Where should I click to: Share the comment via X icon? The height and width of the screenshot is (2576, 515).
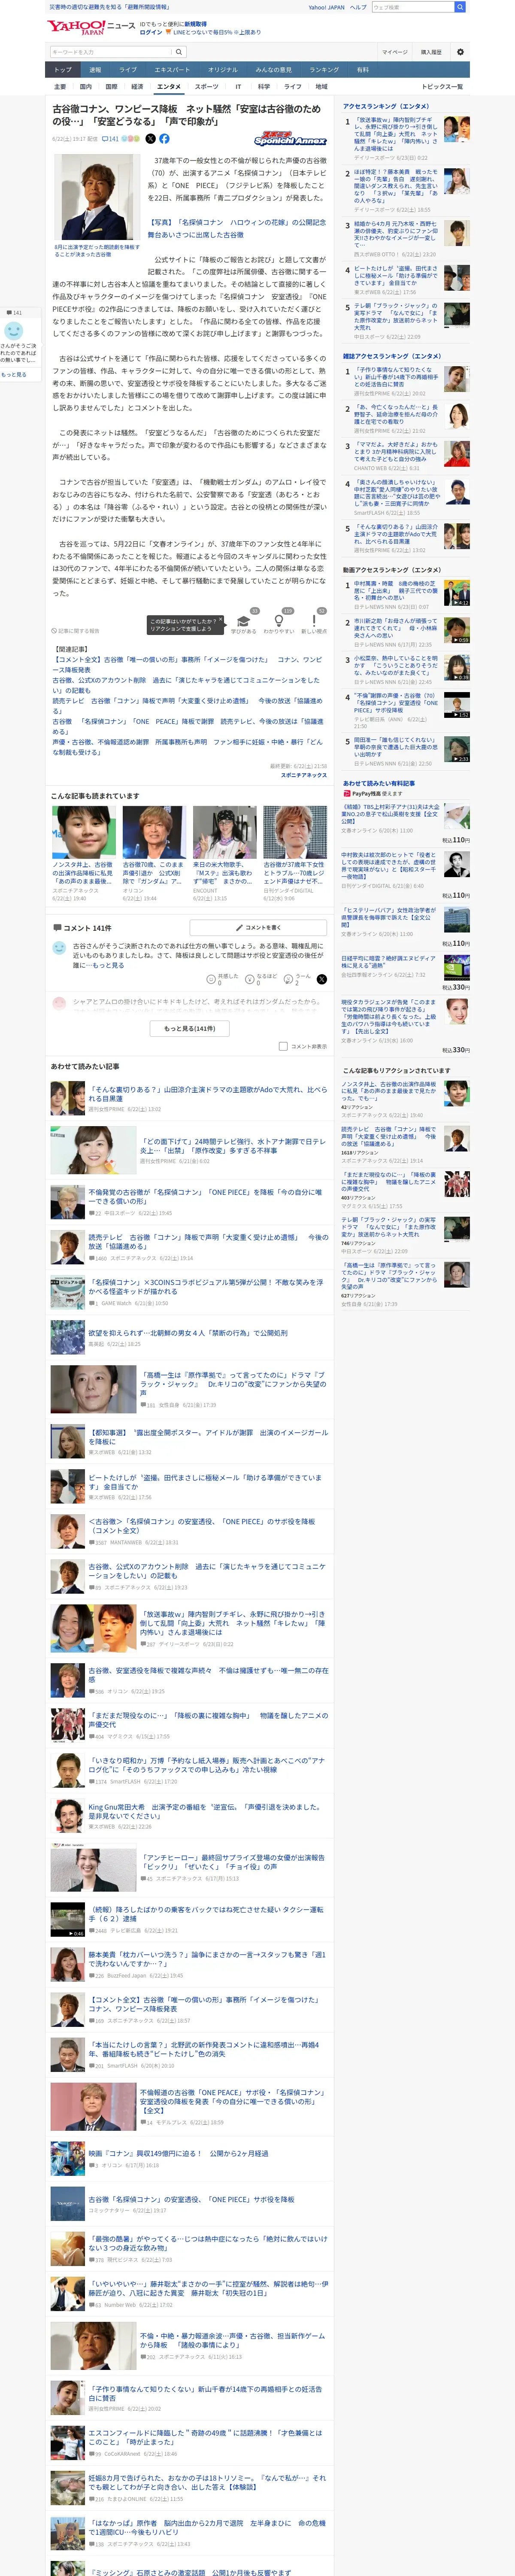[321, 979]
